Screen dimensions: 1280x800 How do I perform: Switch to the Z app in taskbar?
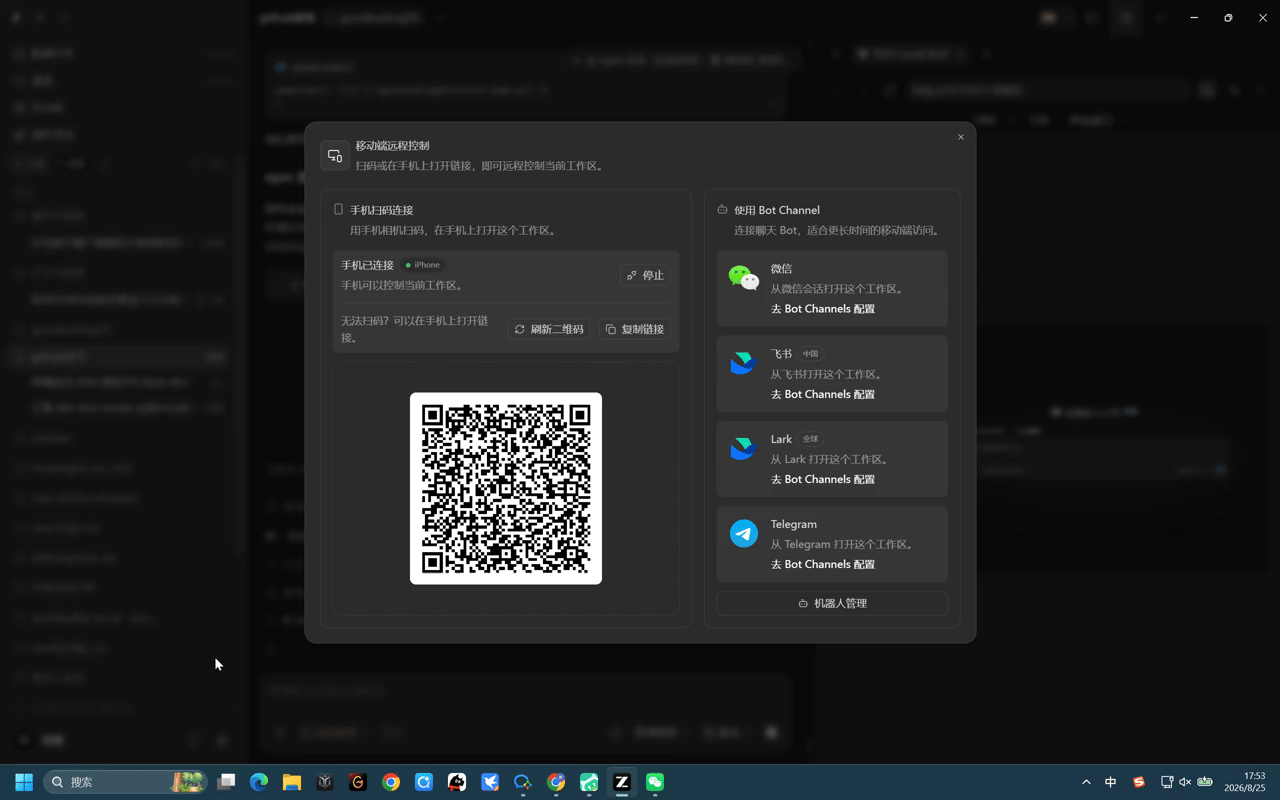click(622, 782)
